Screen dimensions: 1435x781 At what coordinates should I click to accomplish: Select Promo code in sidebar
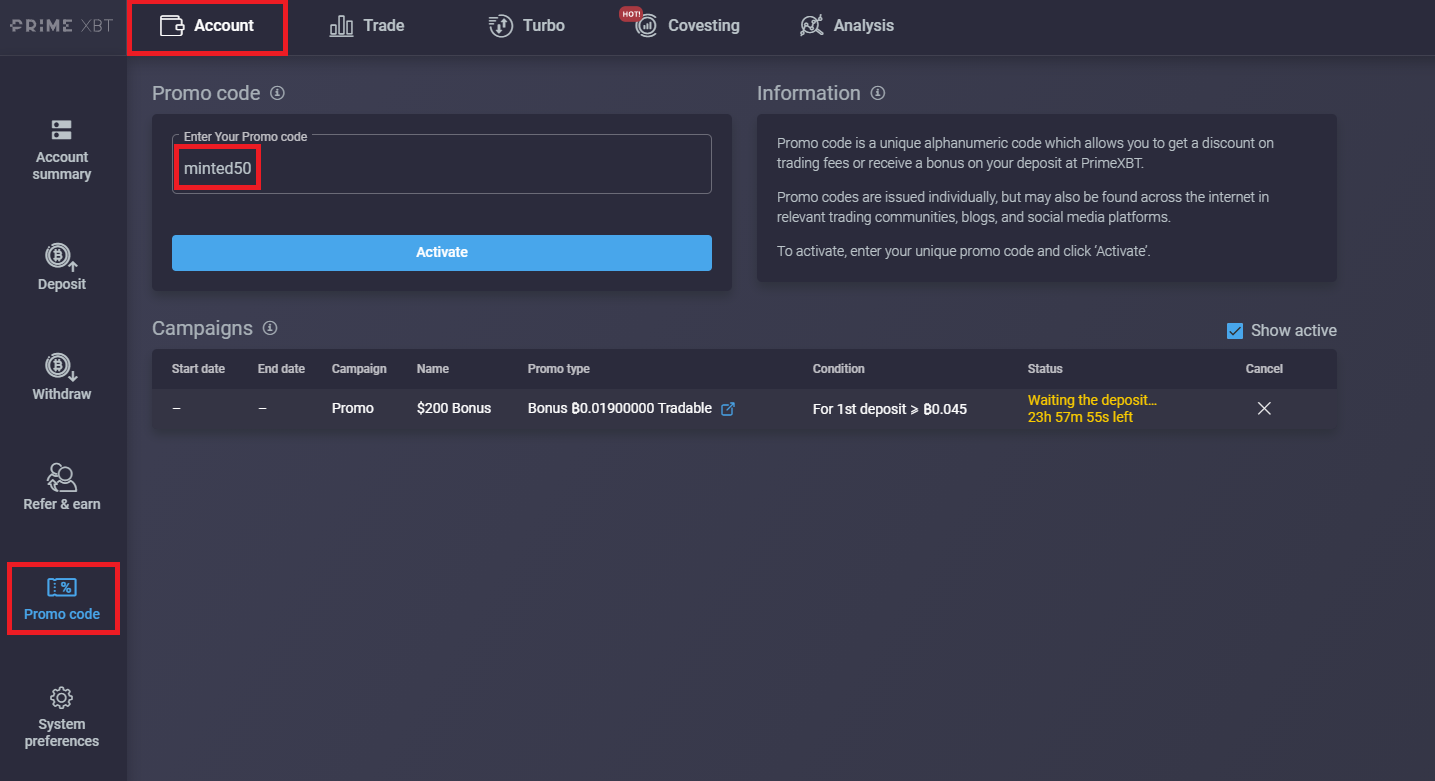pos(62,598)
